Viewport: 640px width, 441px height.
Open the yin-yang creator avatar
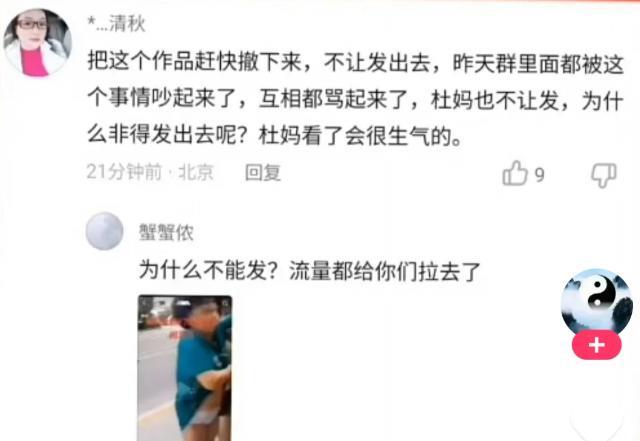tap(597, 301)
